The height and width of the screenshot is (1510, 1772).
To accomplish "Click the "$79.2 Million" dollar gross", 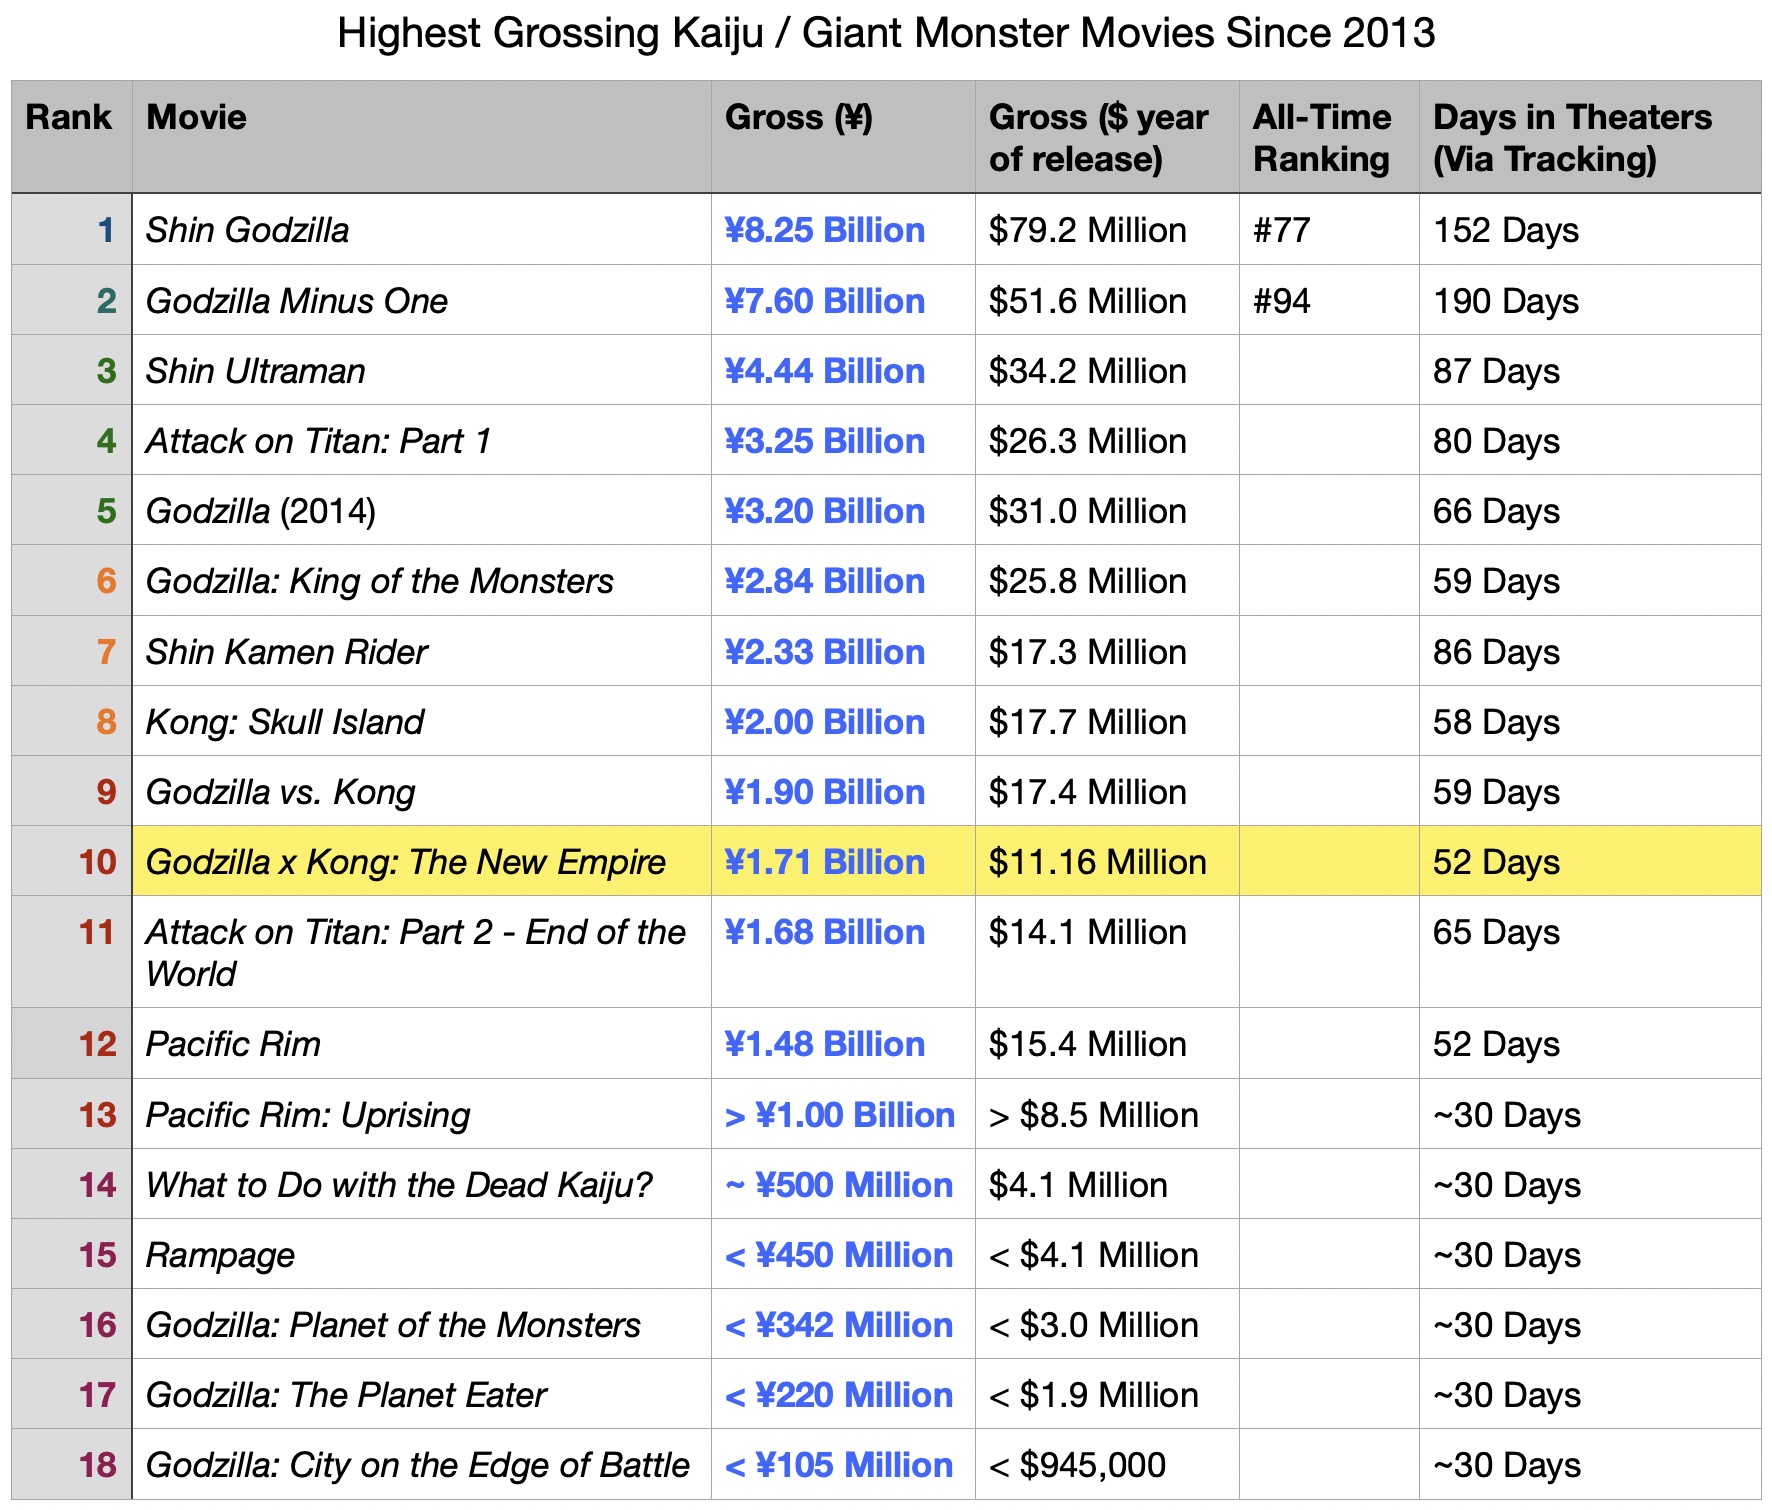I will click(1088, 230).
